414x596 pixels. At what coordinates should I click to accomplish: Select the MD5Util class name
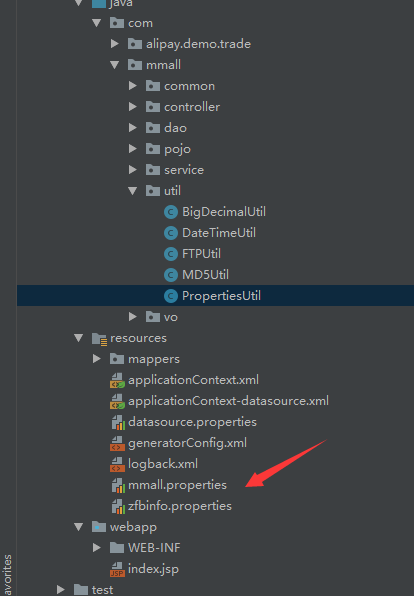click(x=205, y=275)
